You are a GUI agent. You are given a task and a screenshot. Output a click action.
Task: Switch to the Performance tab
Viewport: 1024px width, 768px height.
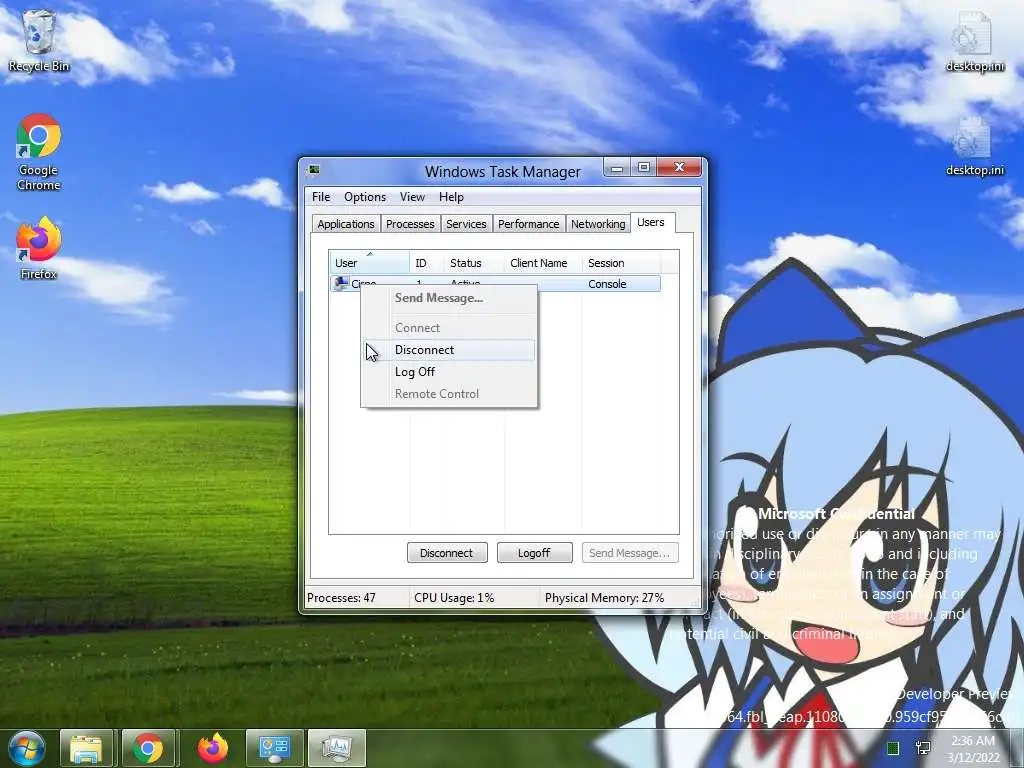pyautogui.click(x=528, y=224)
